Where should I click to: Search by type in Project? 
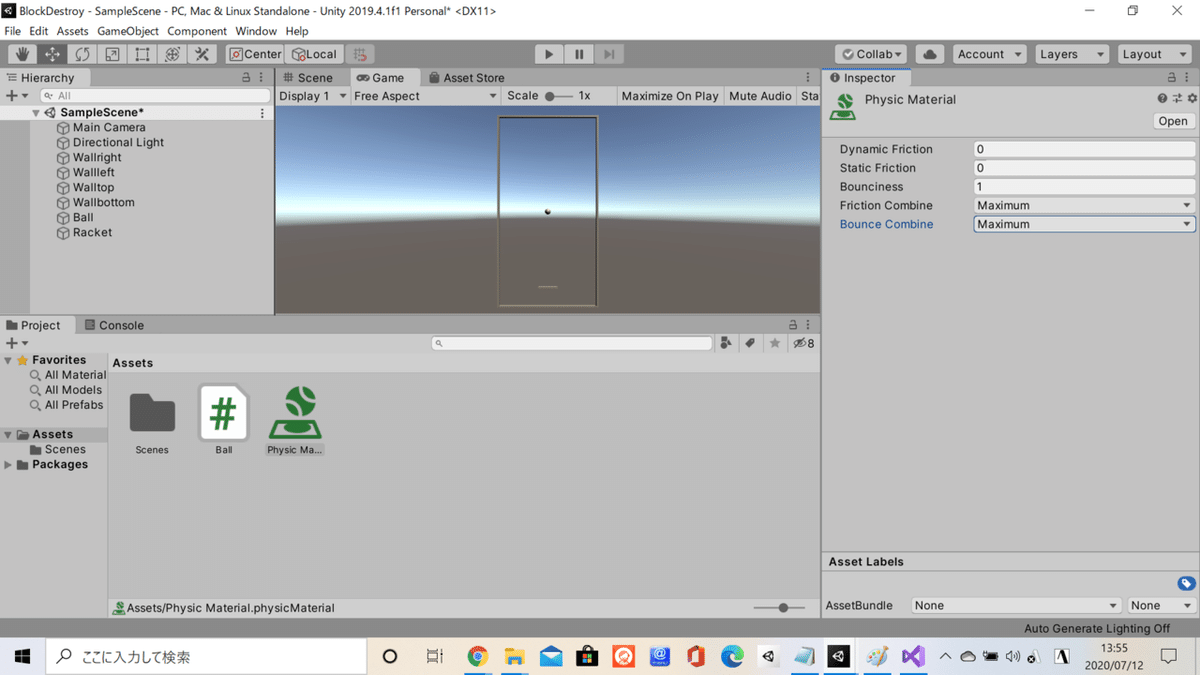726,343
